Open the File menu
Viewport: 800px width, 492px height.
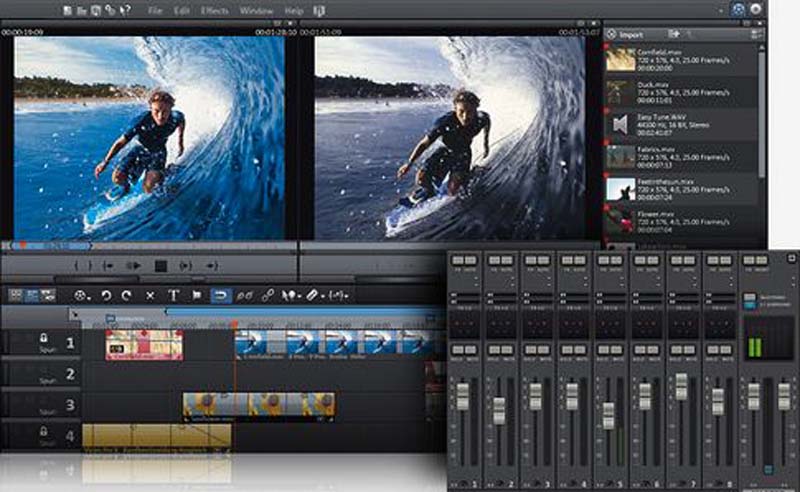click(155, 11)
